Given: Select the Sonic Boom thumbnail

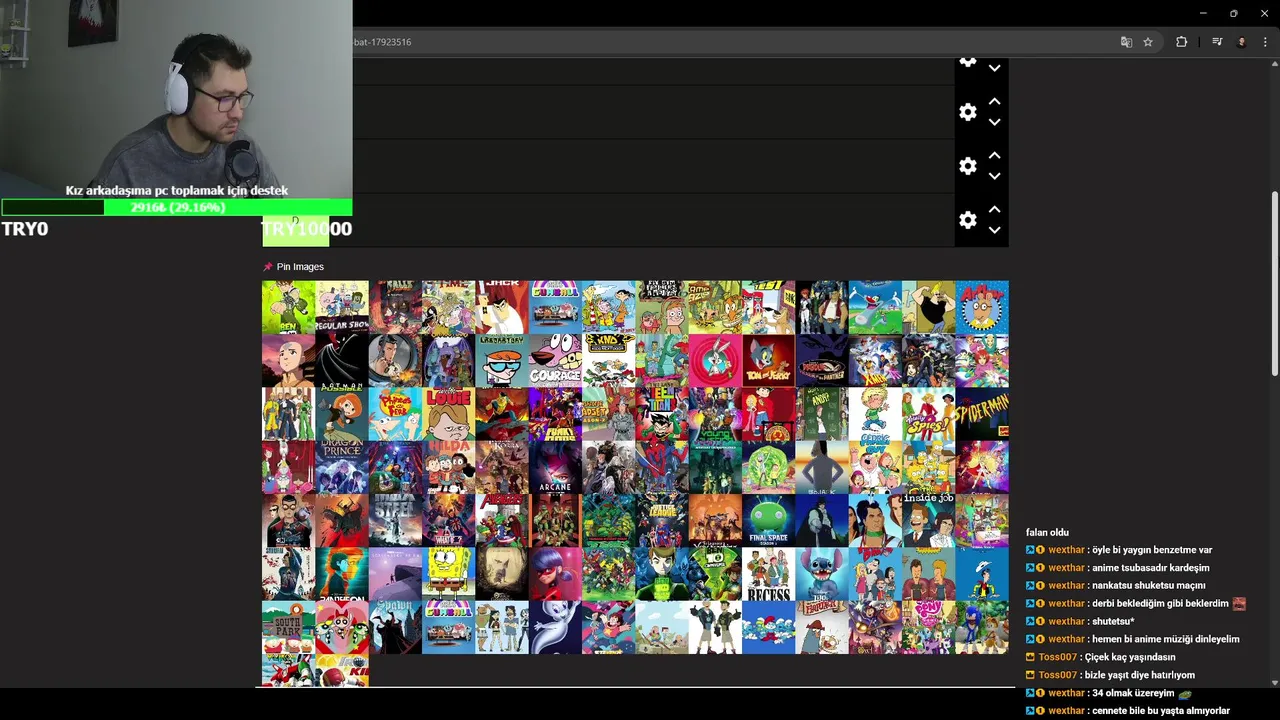Looking at the screenshot, I should (x=982, y=627).
